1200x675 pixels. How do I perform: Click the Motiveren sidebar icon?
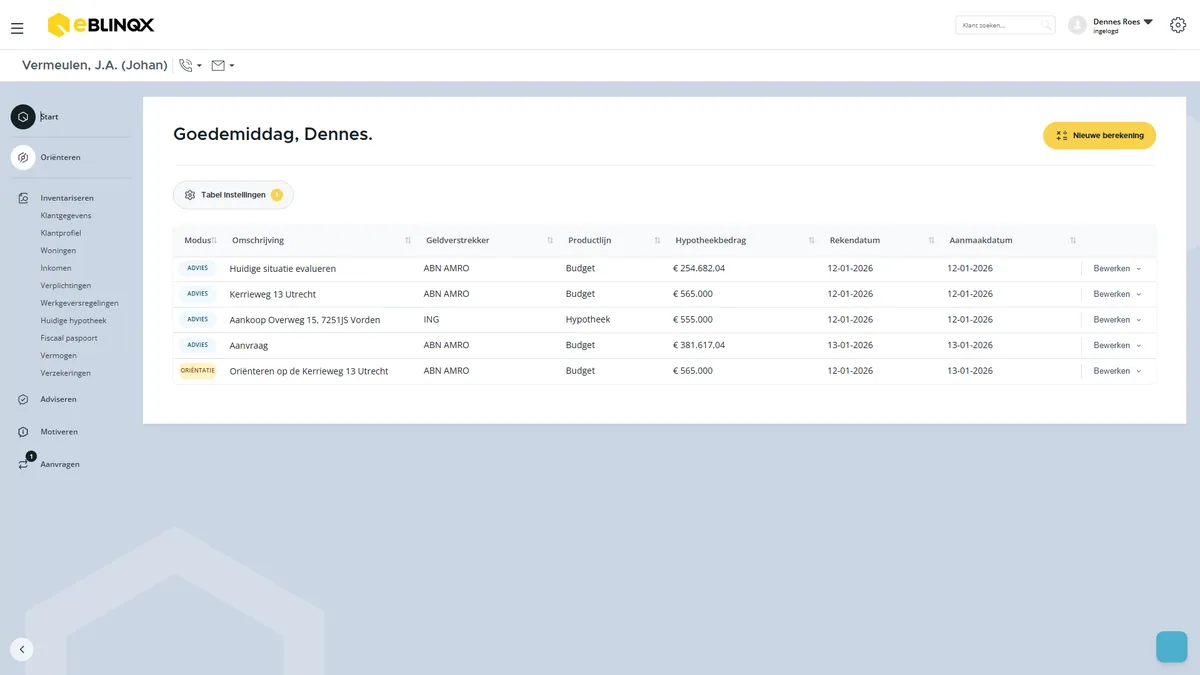click(23, 432)
